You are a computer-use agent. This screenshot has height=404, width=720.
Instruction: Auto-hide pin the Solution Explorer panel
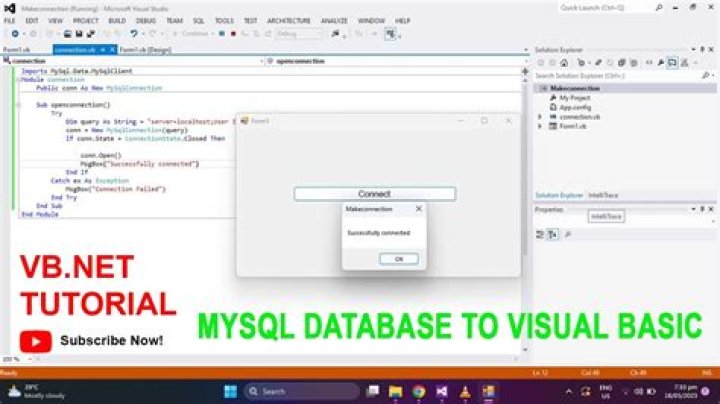pyautogui.click(x=702, y=50)
